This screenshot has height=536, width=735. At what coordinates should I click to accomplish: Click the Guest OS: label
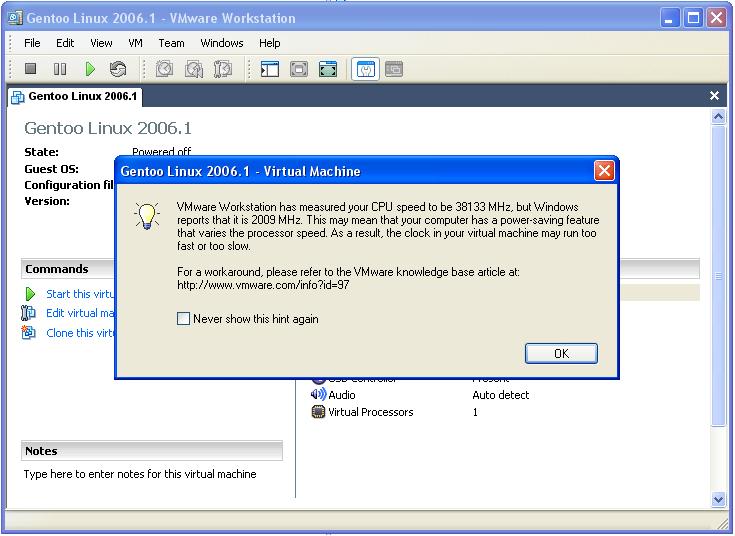pos(52,169)
